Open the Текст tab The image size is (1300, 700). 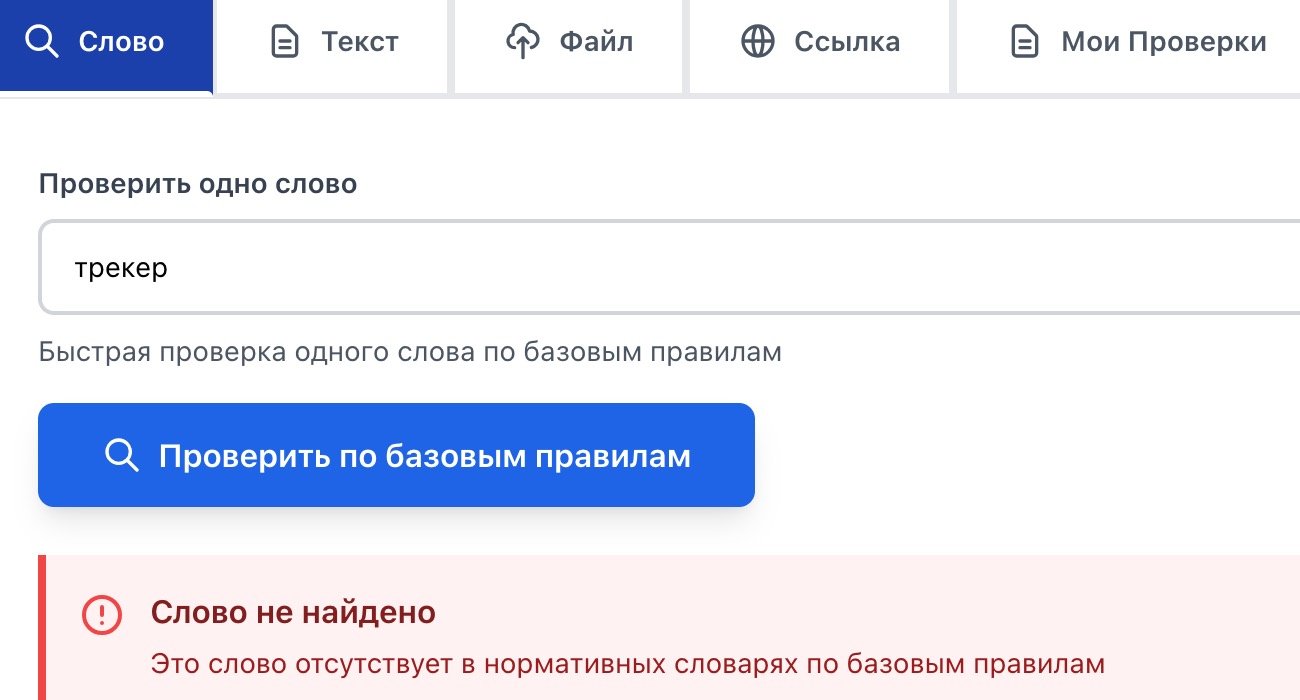pyautogui.click(x=360, y=42)
